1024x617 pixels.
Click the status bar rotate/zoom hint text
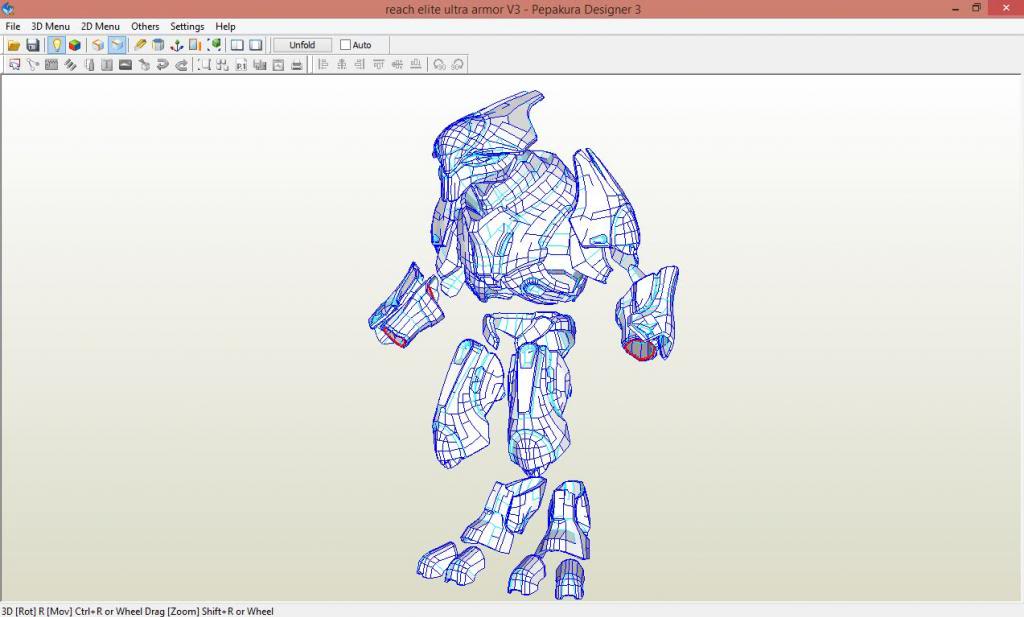tap(137, 611)
